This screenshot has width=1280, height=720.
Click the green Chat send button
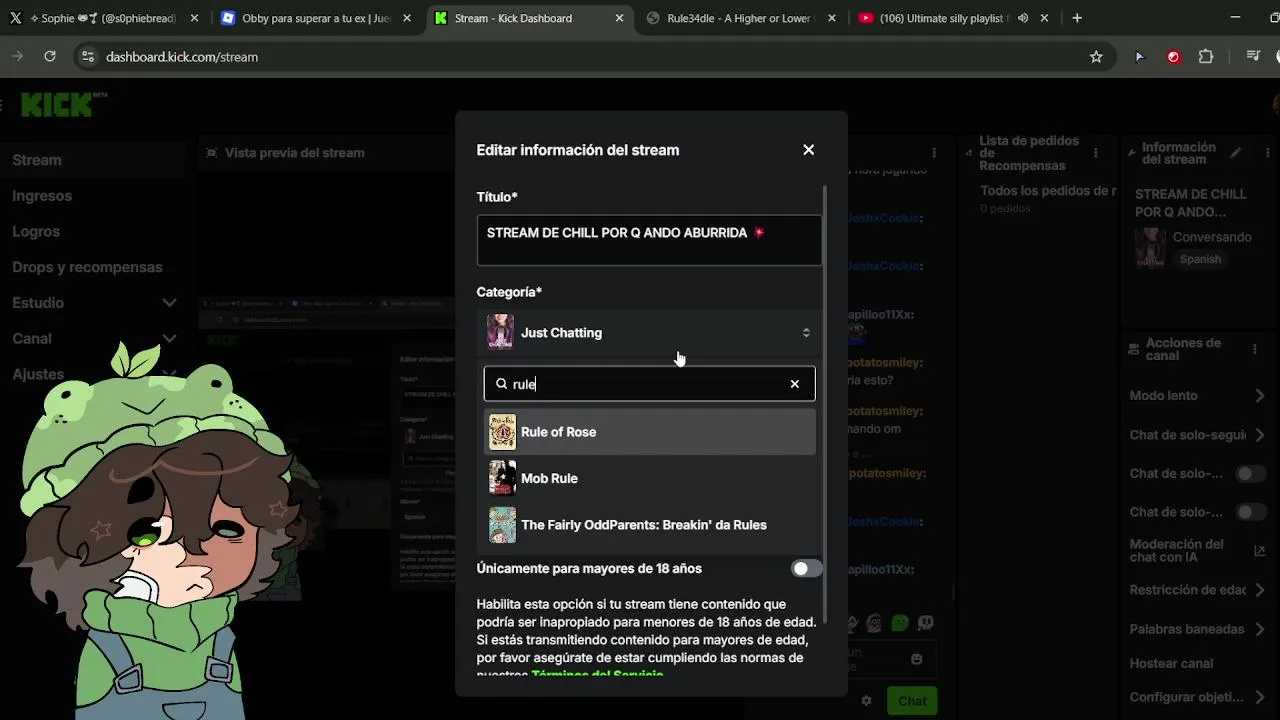click(912, 701)
